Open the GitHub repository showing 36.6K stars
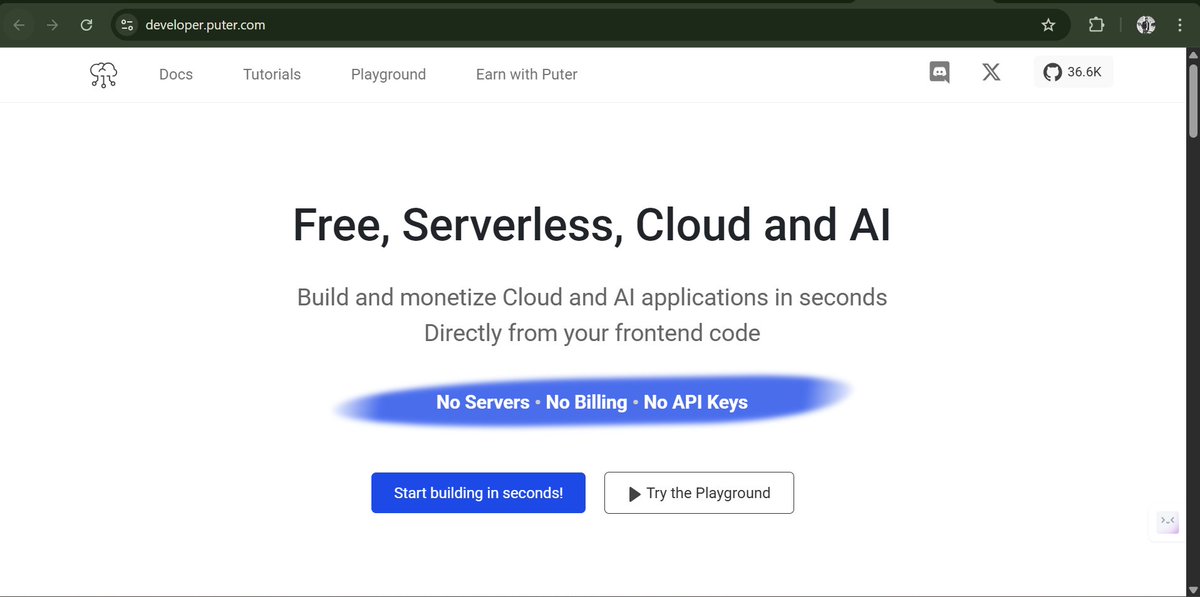This screenshot has height=597, width=1200. click(1072, 71)
